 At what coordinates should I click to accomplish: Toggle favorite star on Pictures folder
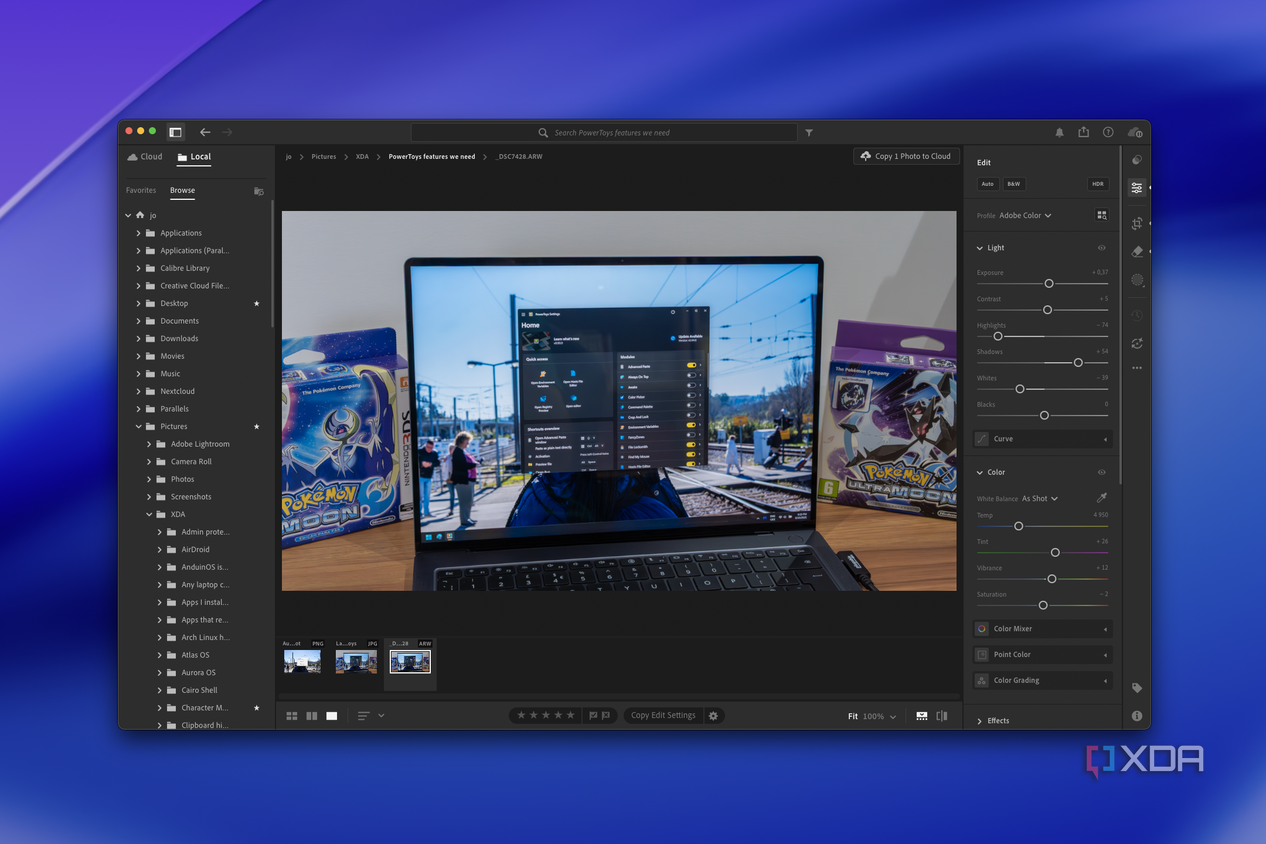pyautogui.click(x=257, y=426)
